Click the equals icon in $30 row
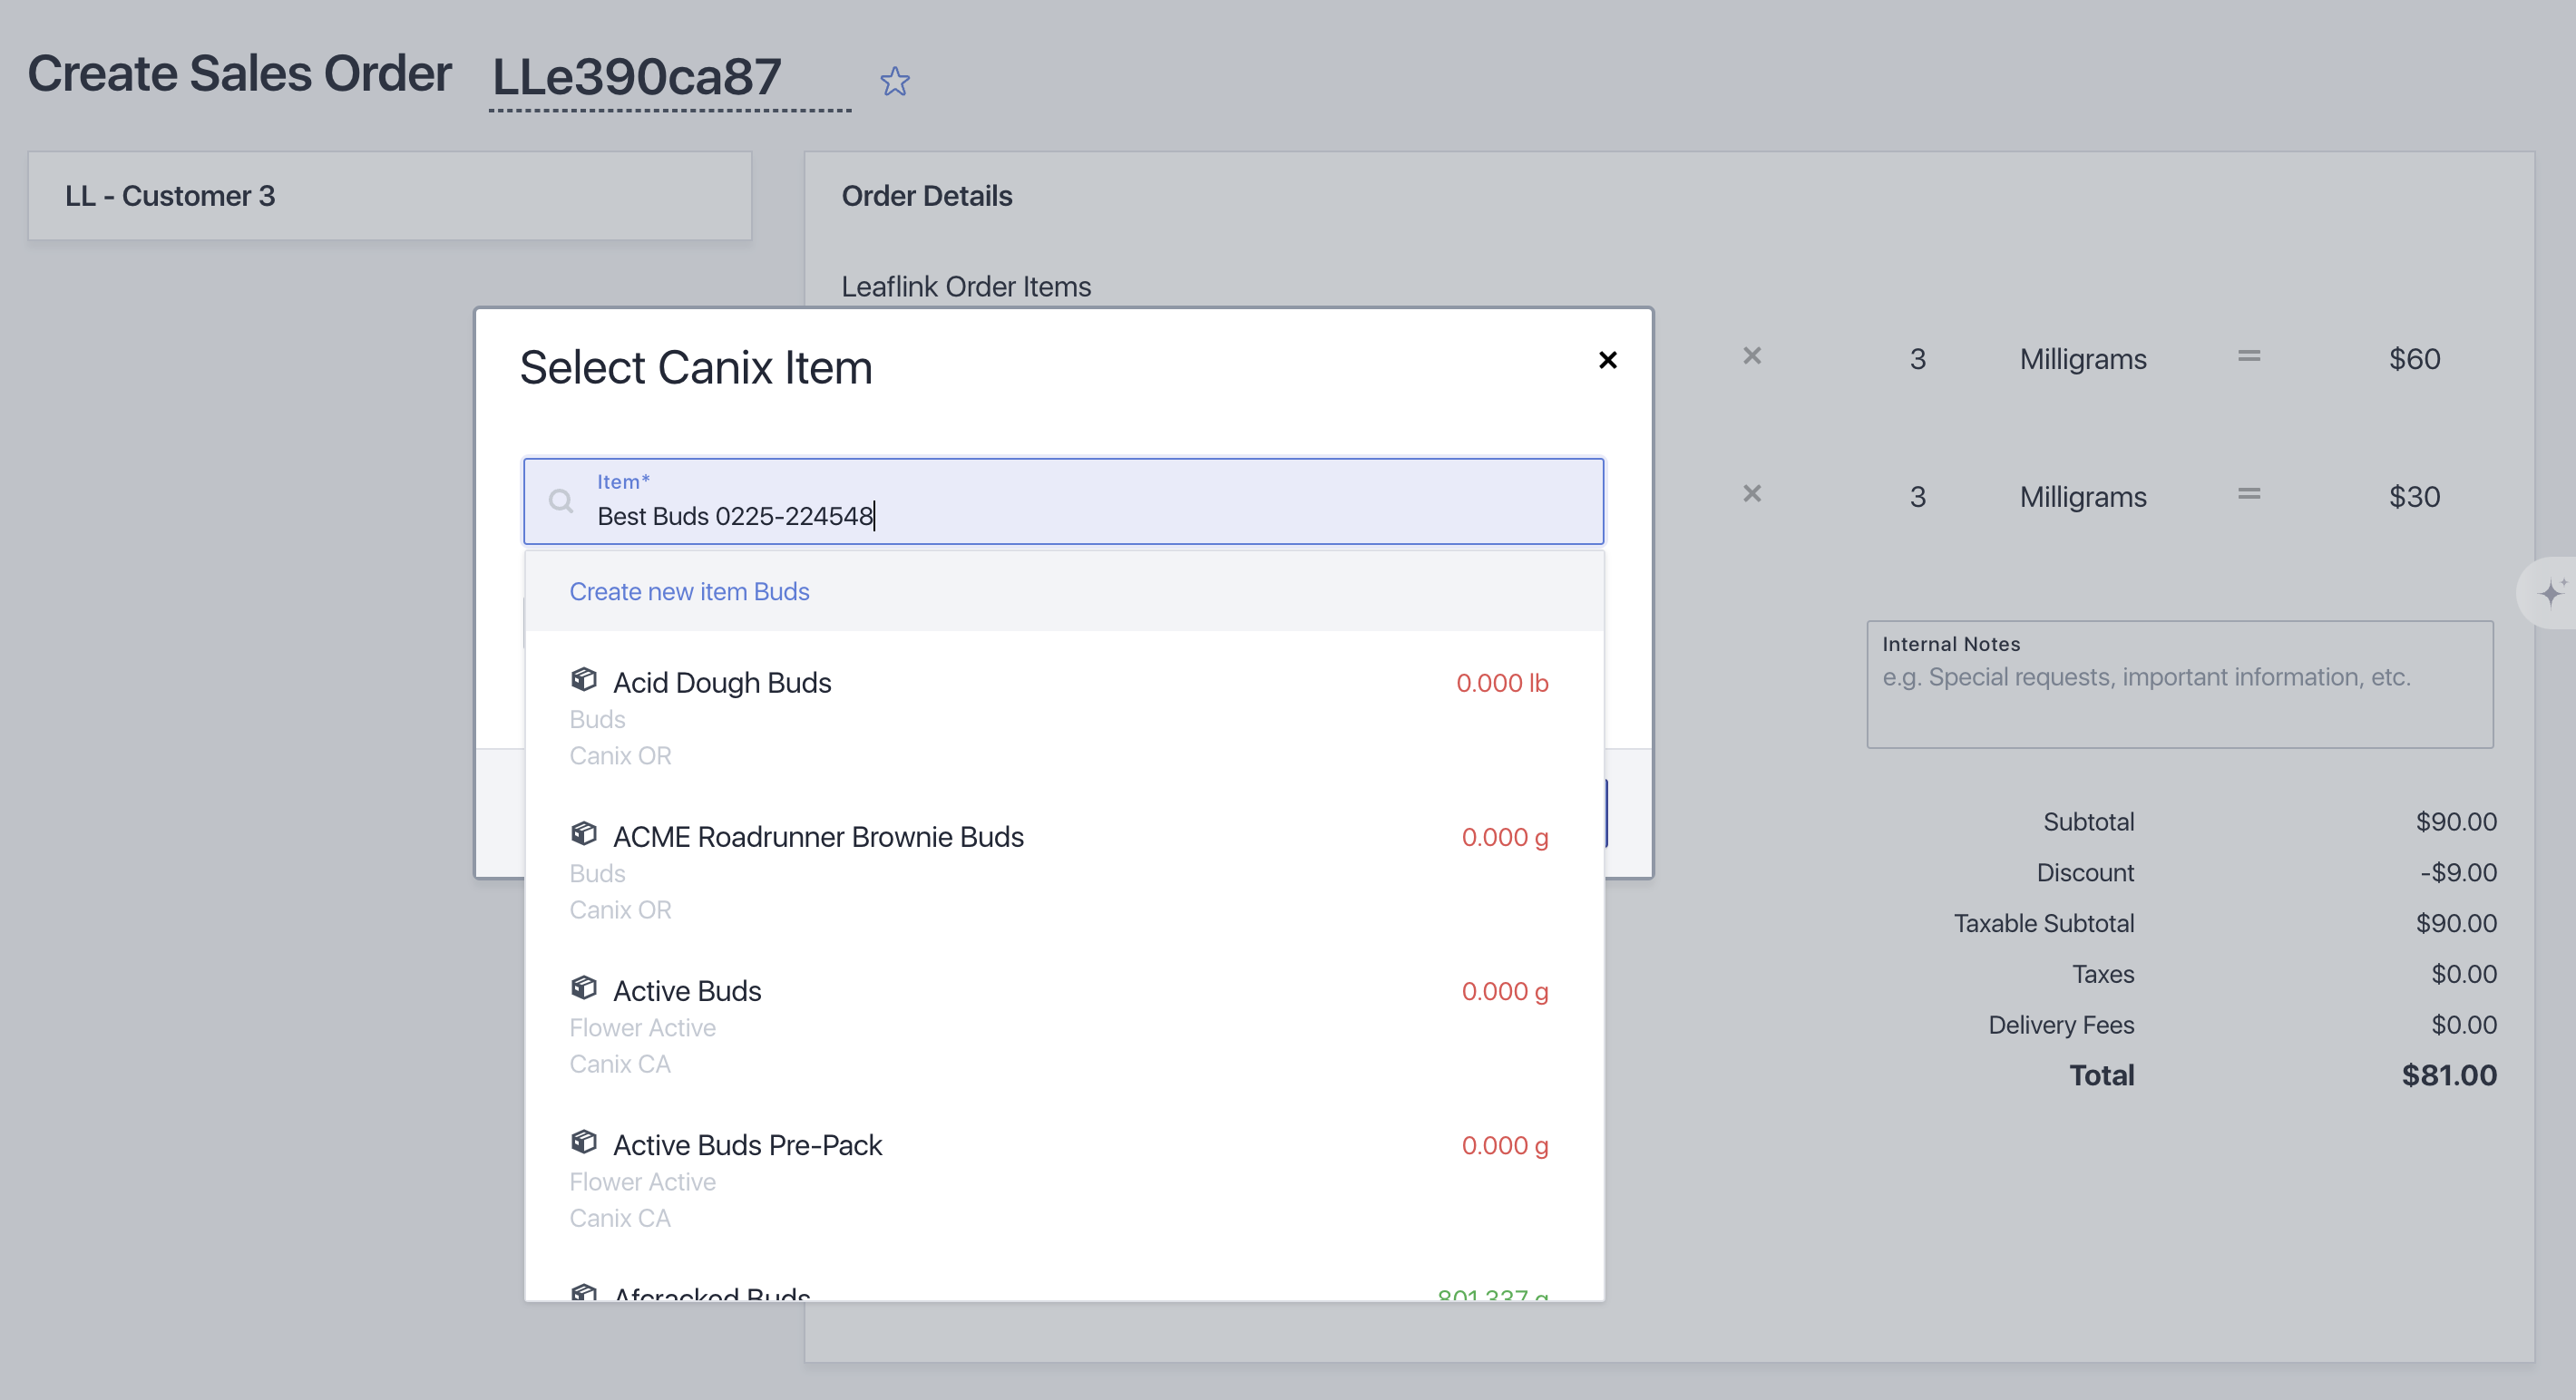This screenshot has width=2576, height=1400. (x=2249, y=494)
